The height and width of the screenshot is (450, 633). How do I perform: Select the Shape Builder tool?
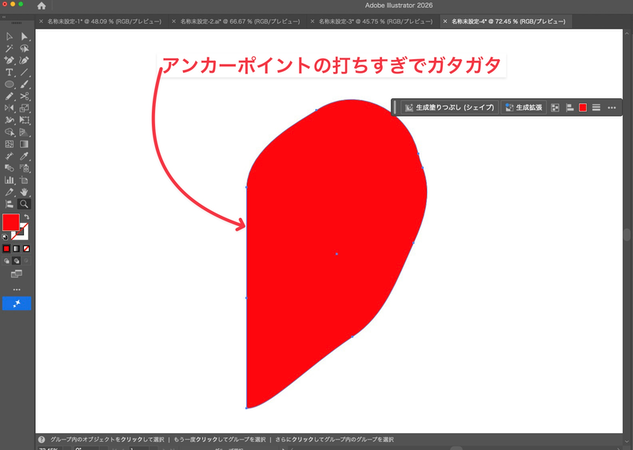9,132
